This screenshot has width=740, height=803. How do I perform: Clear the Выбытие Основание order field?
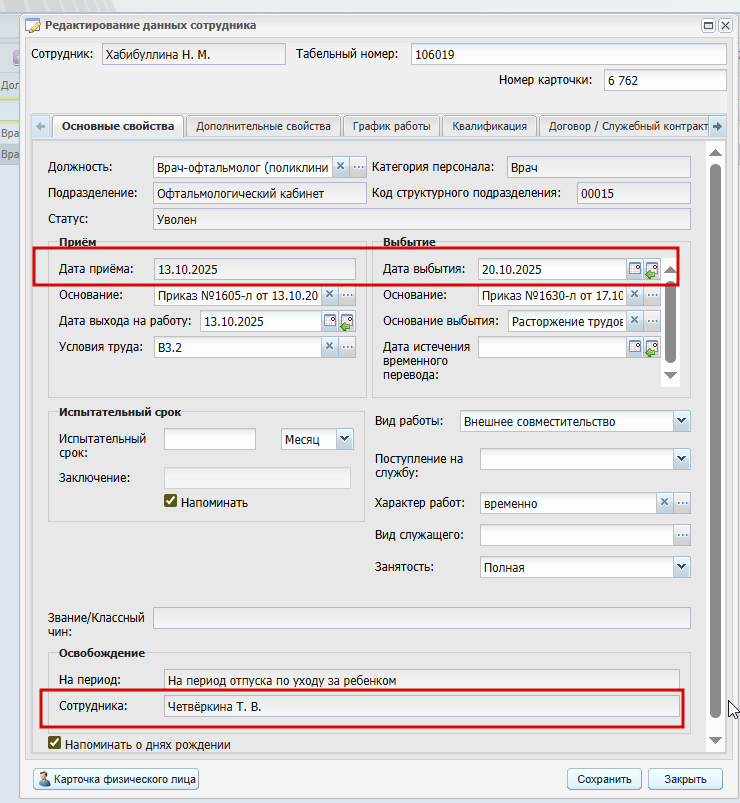[x=635, y=294]
